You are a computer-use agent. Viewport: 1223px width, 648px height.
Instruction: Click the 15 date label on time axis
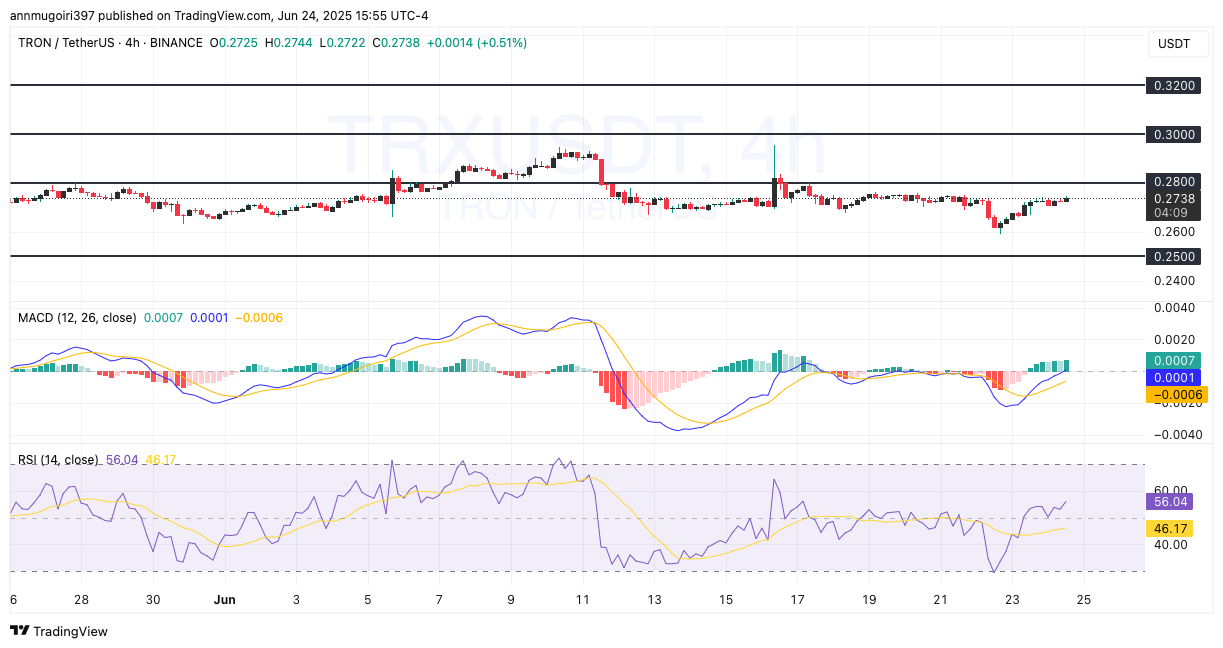pyautogui.click(x=726, y=599)
